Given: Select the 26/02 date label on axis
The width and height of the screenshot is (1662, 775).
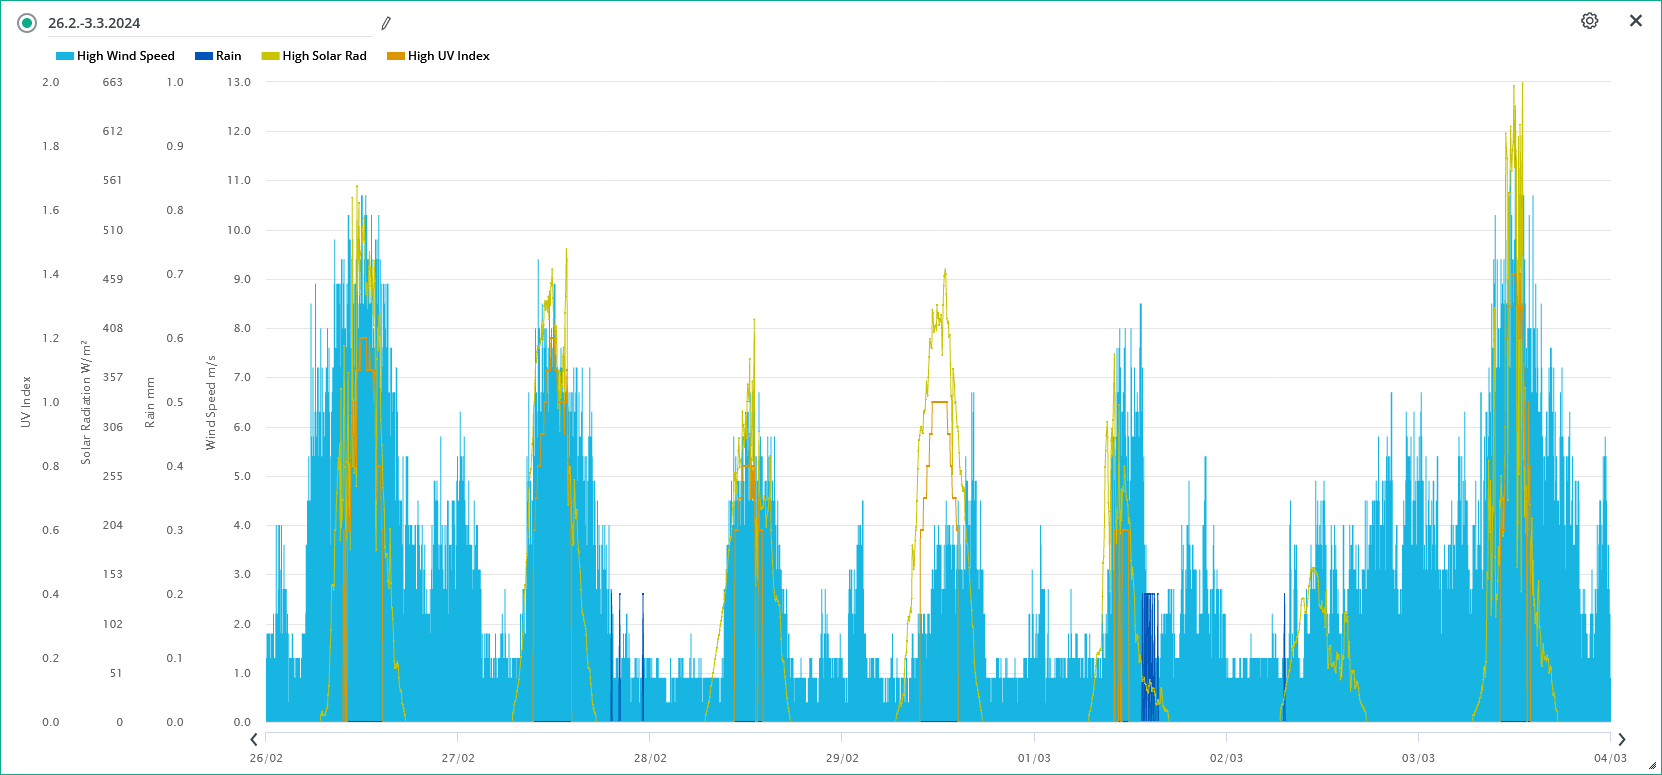Looking at the screenshot, I should pos(266,758).
